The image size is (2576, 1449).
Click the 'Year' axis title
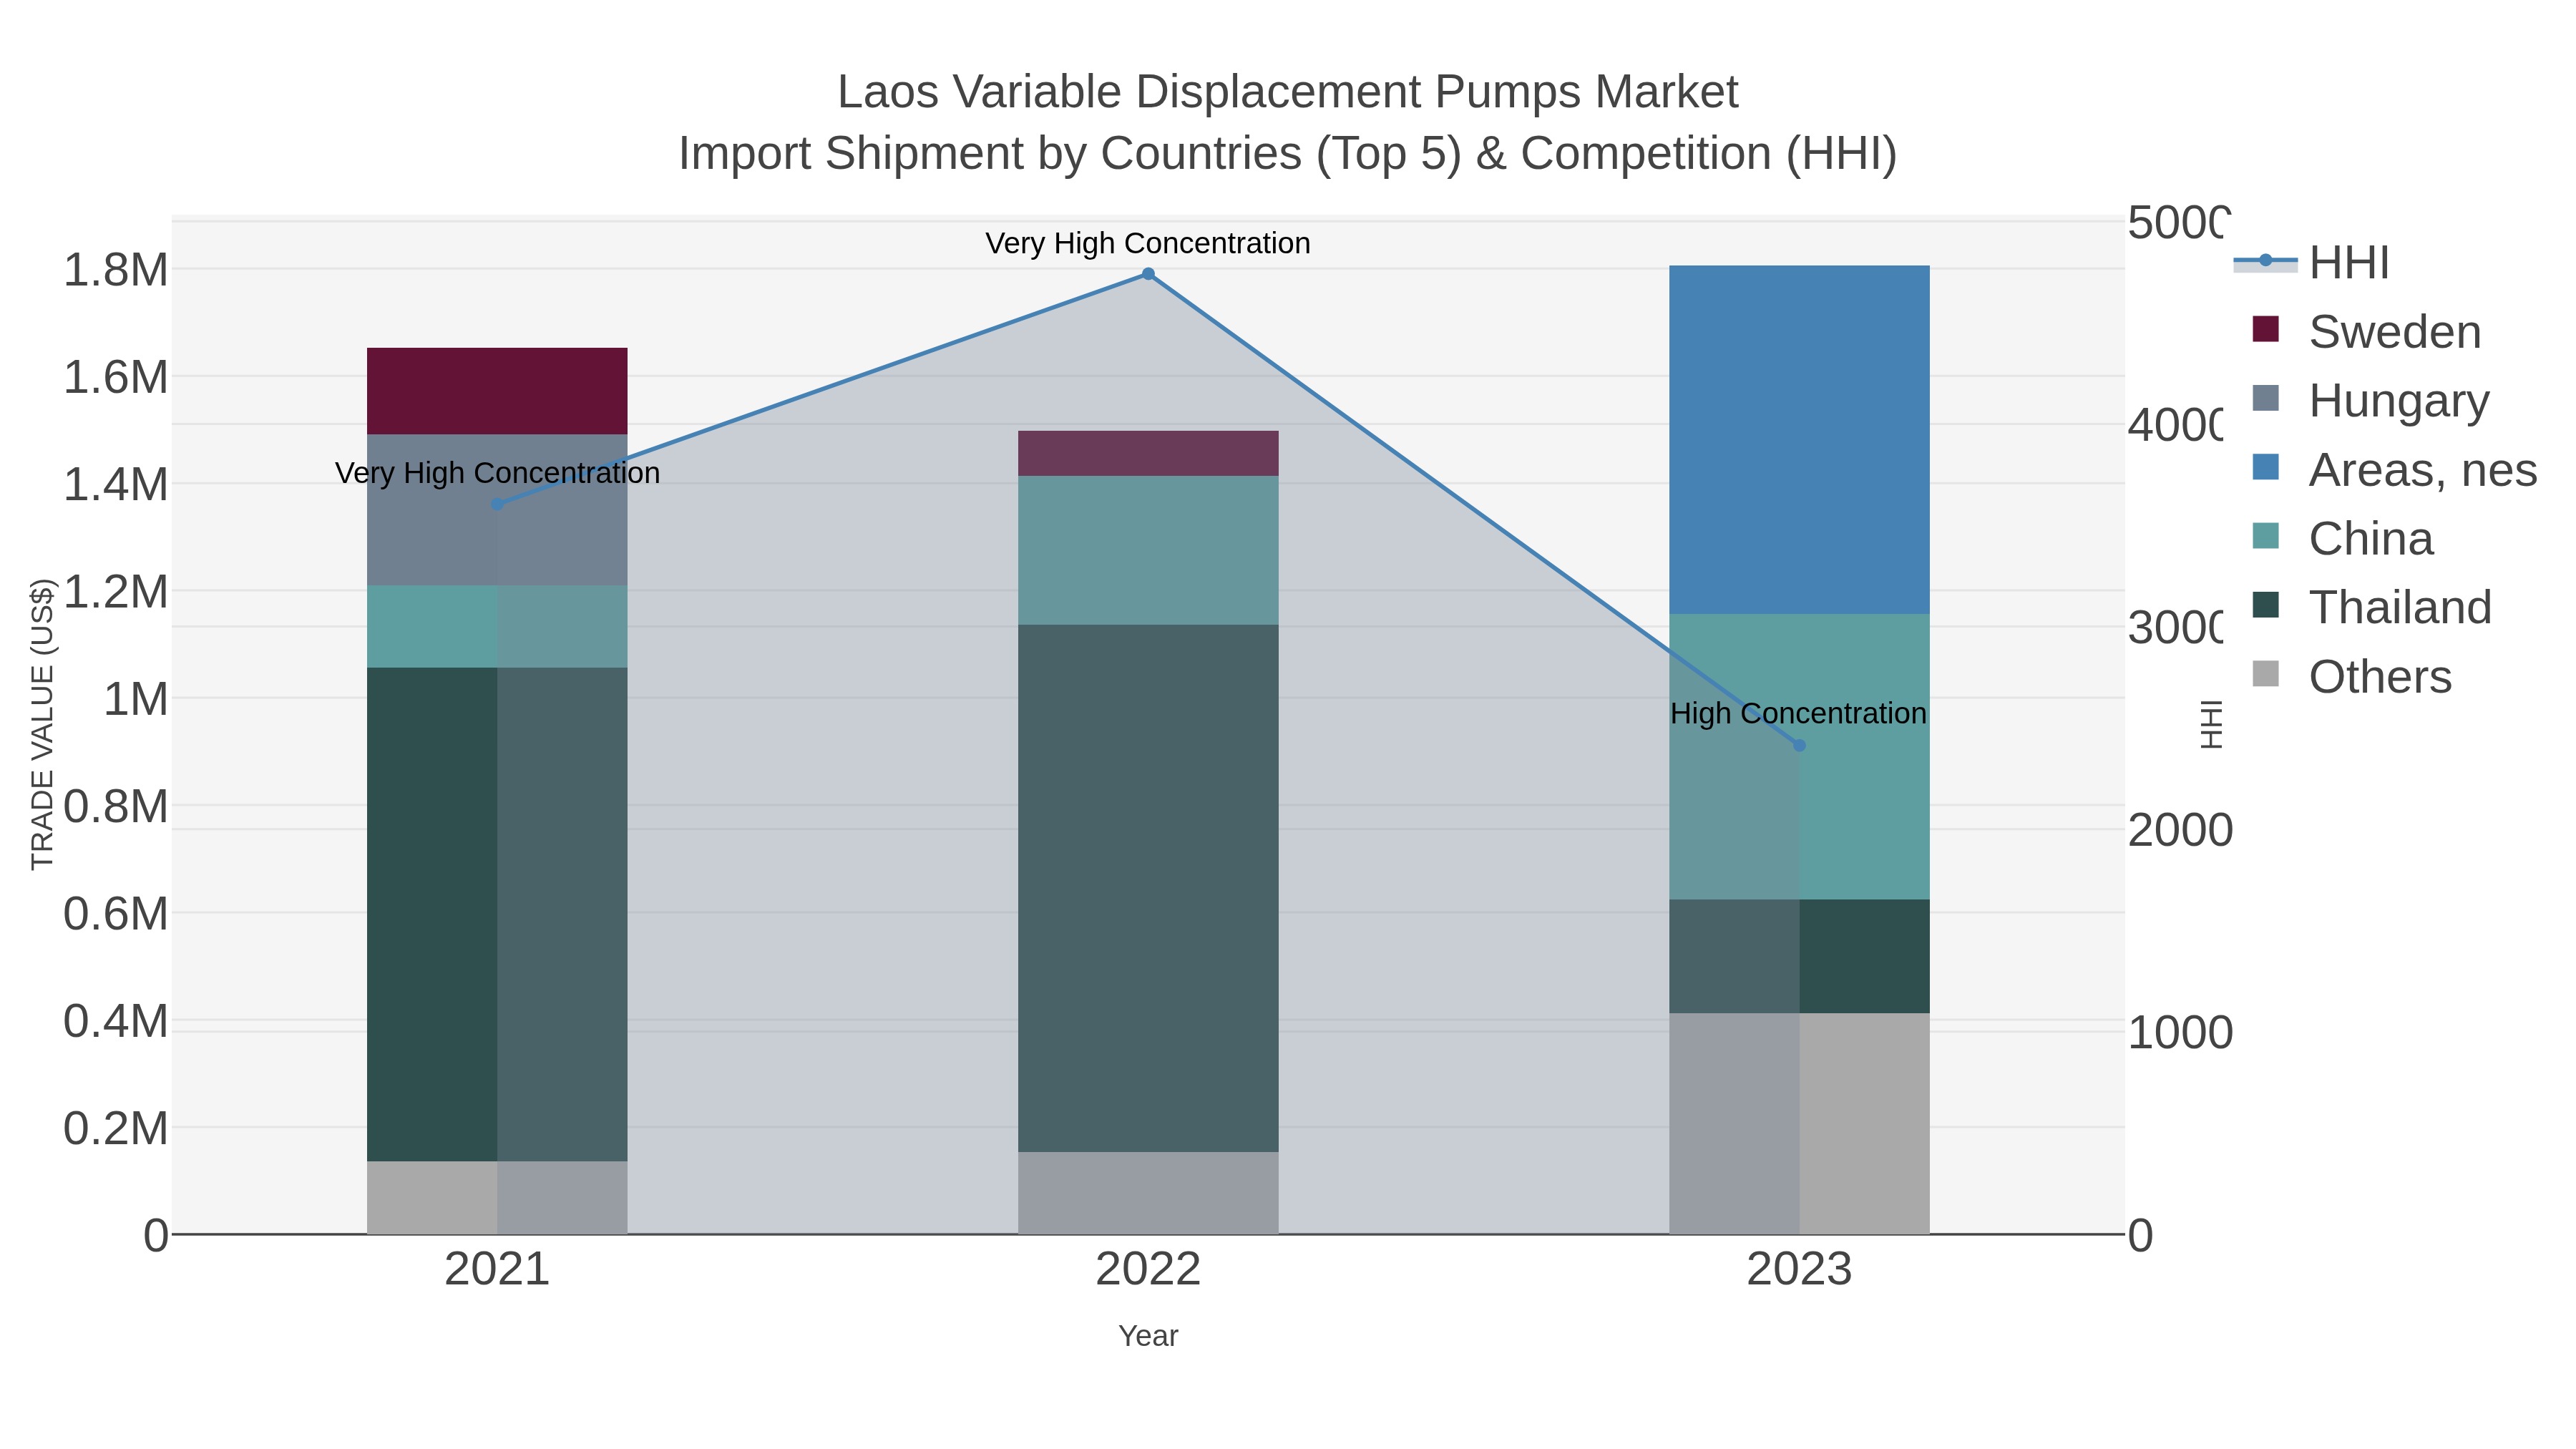(1148, 1336)
